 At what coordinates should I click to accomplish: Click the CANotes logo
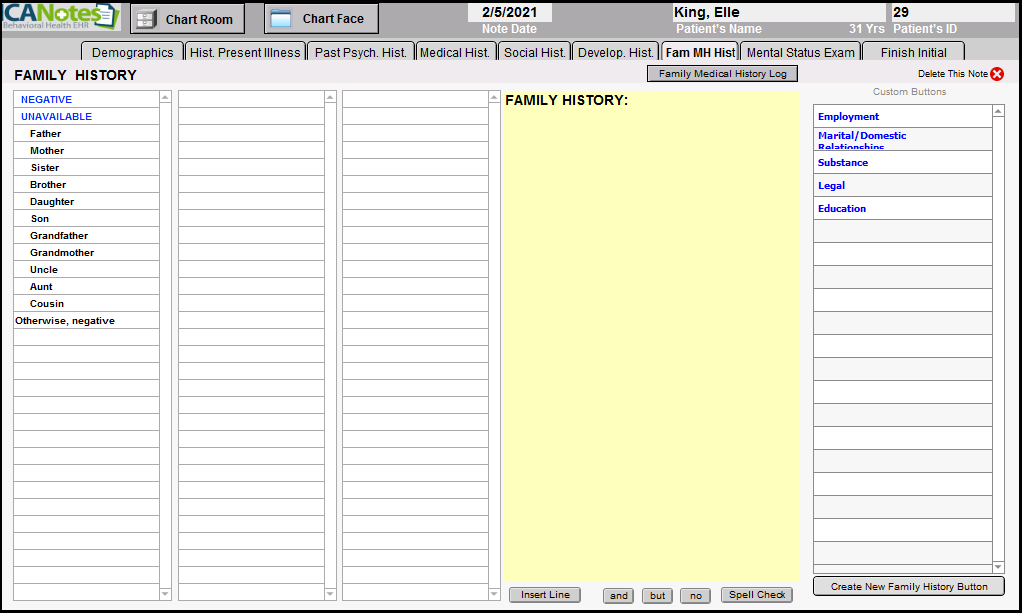pos(61,17)
